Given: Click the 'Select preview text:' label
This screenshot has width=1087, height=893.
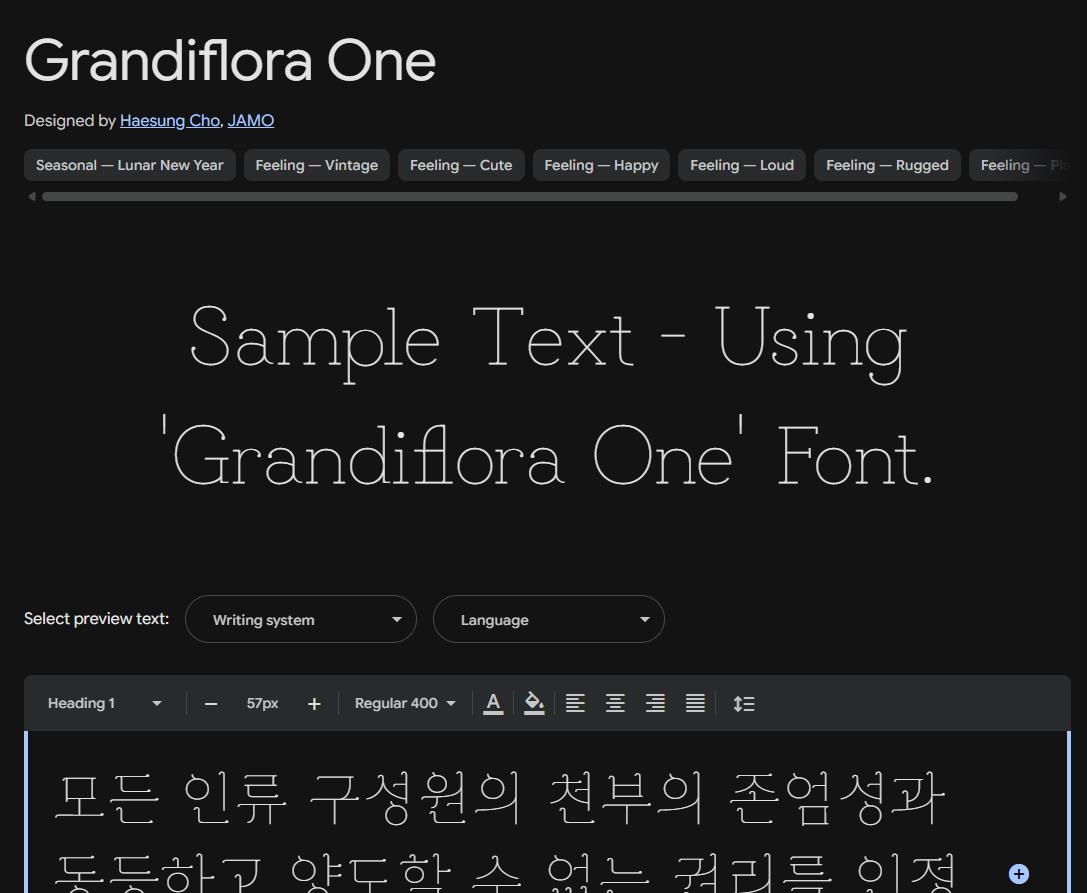Looking at the screenshot, I should 96,618.
